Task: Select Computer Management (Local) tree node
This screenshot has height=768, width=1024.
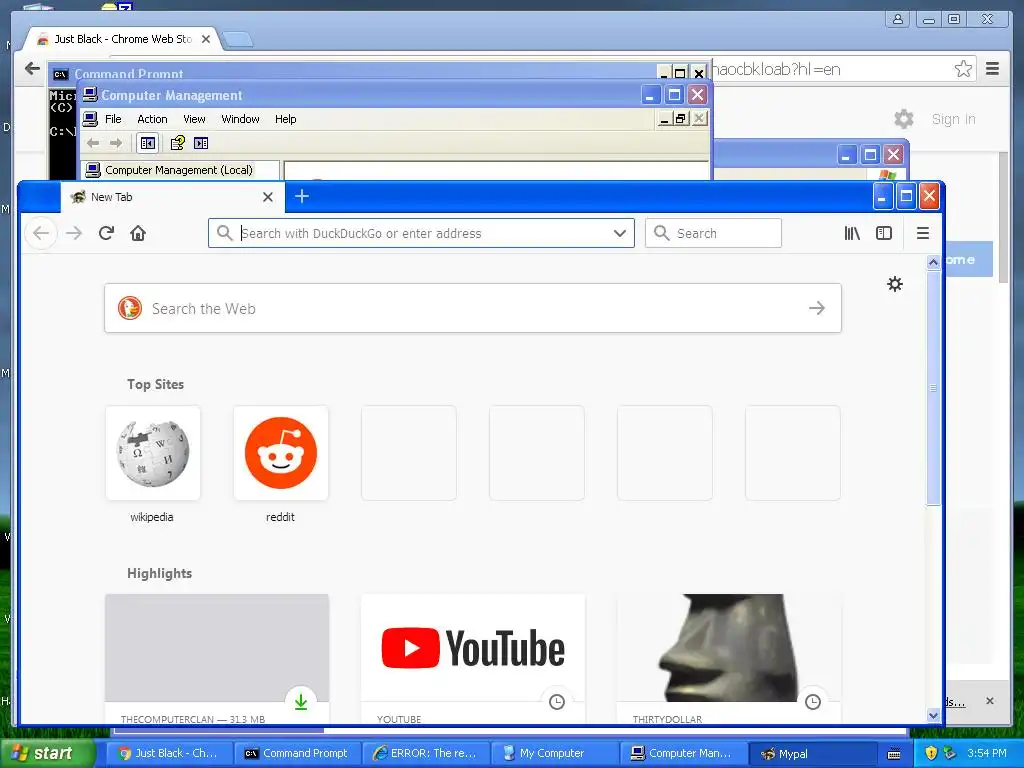Action: coord(179,170)
